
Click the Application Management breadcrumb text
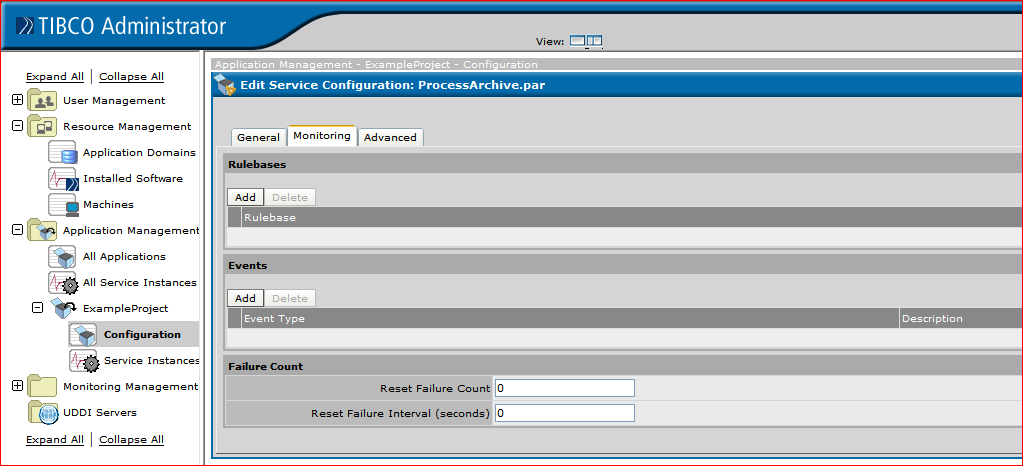283,65
